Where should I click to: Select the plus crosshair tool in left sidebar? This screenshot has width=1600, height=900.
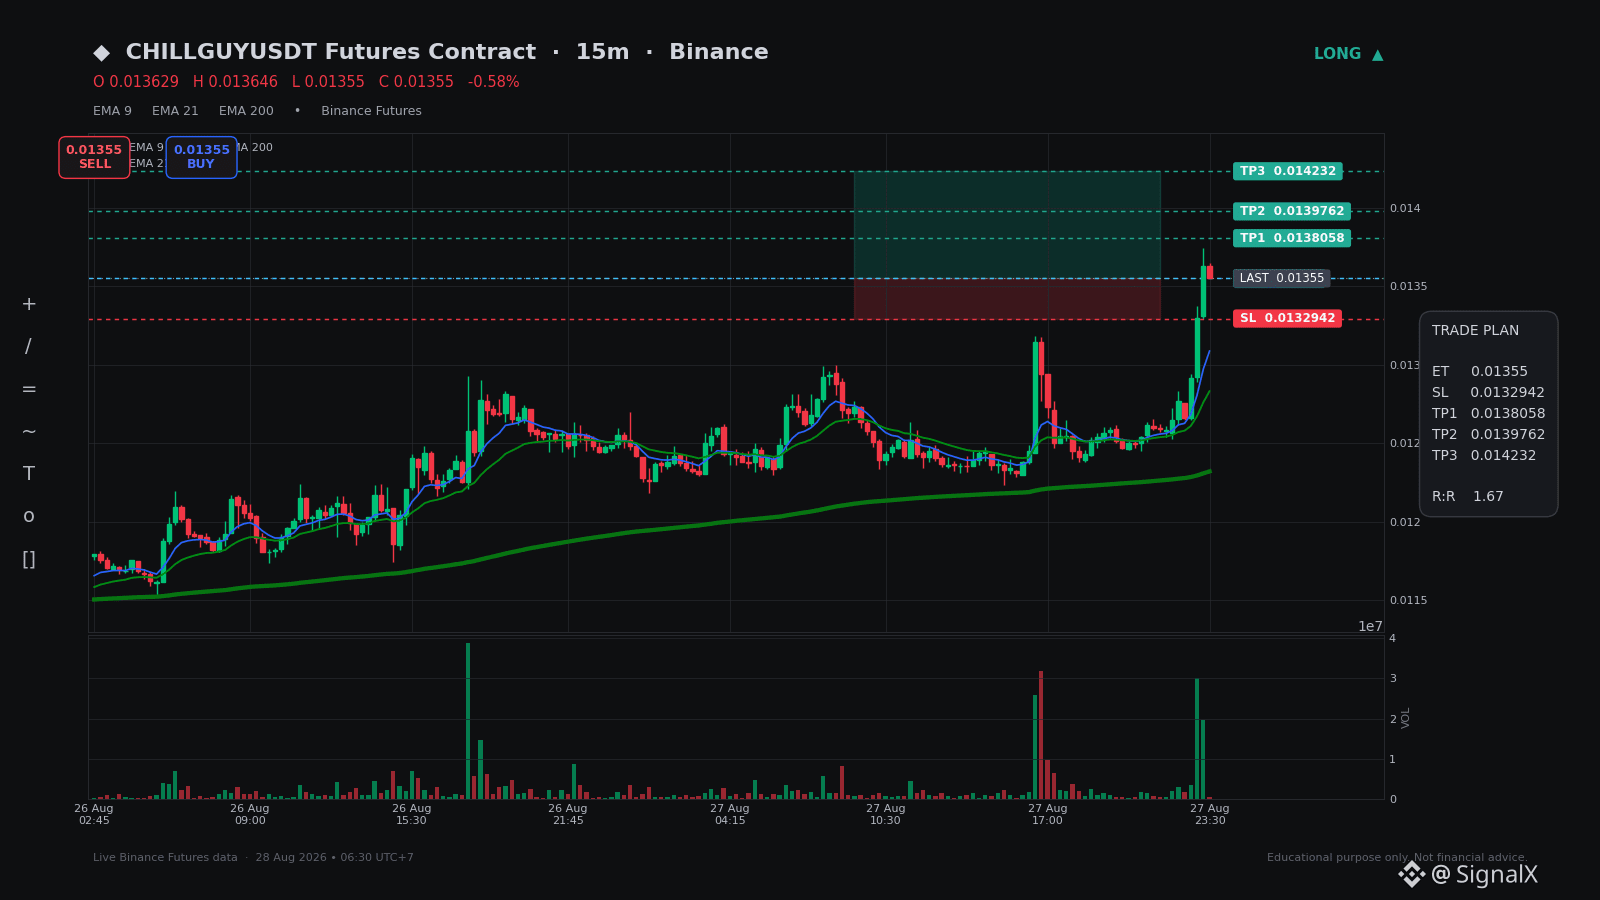point(29,304)
